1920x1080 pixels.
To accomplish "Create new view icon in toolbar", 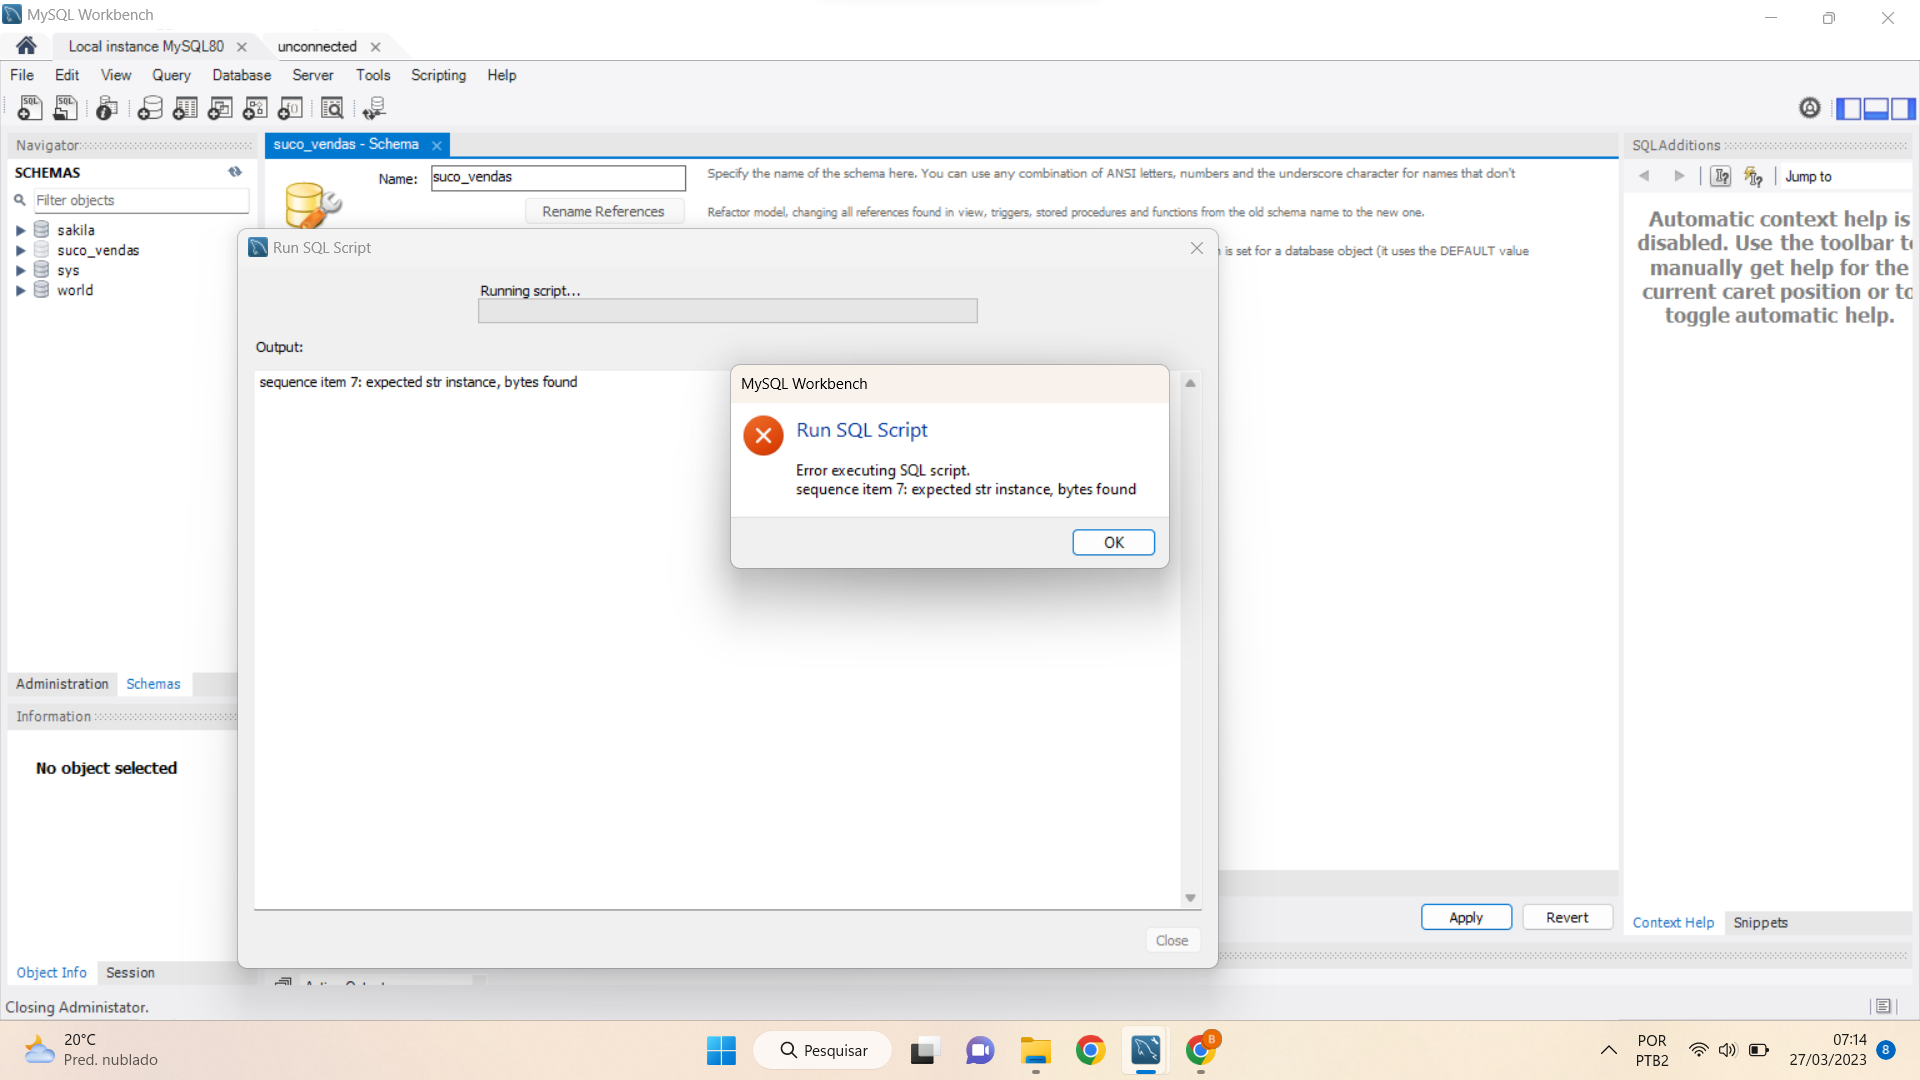I will click(x=220, y=108).
